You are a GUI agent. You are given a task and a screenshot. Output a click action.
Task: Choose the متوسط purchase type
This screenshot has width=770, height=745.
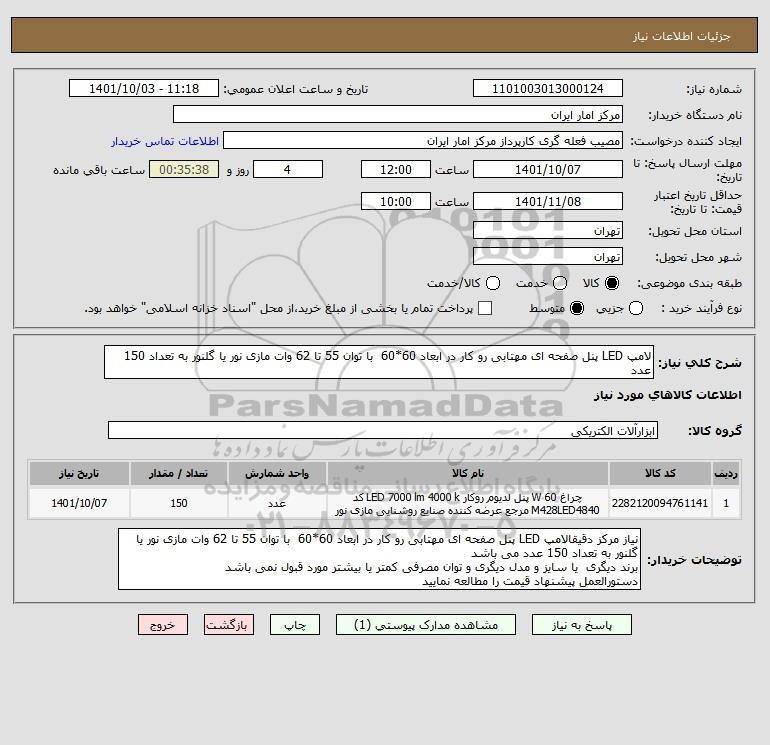click(x=577, y=308)
